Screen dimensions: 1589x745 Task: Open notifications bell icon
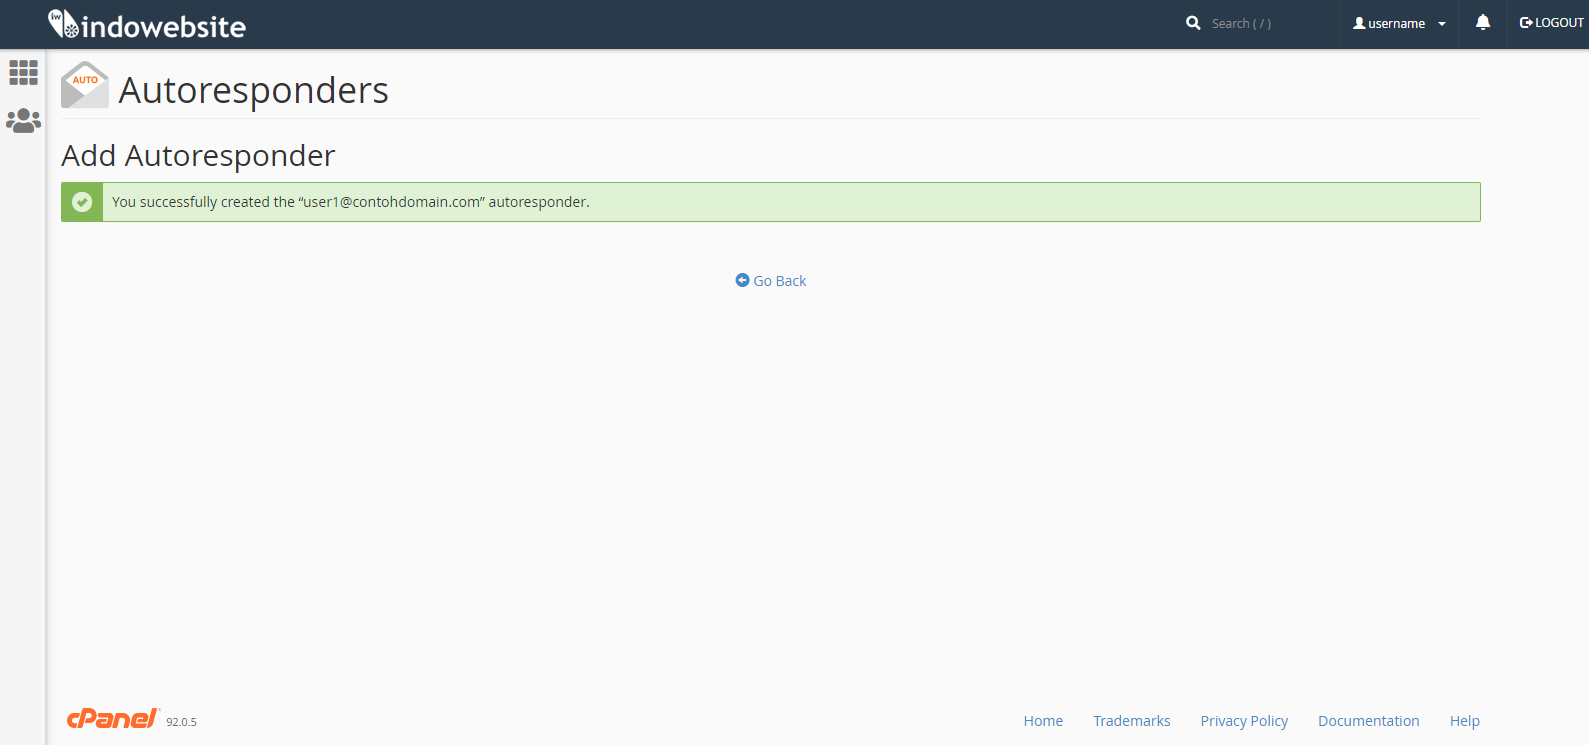coord(1483,23)
